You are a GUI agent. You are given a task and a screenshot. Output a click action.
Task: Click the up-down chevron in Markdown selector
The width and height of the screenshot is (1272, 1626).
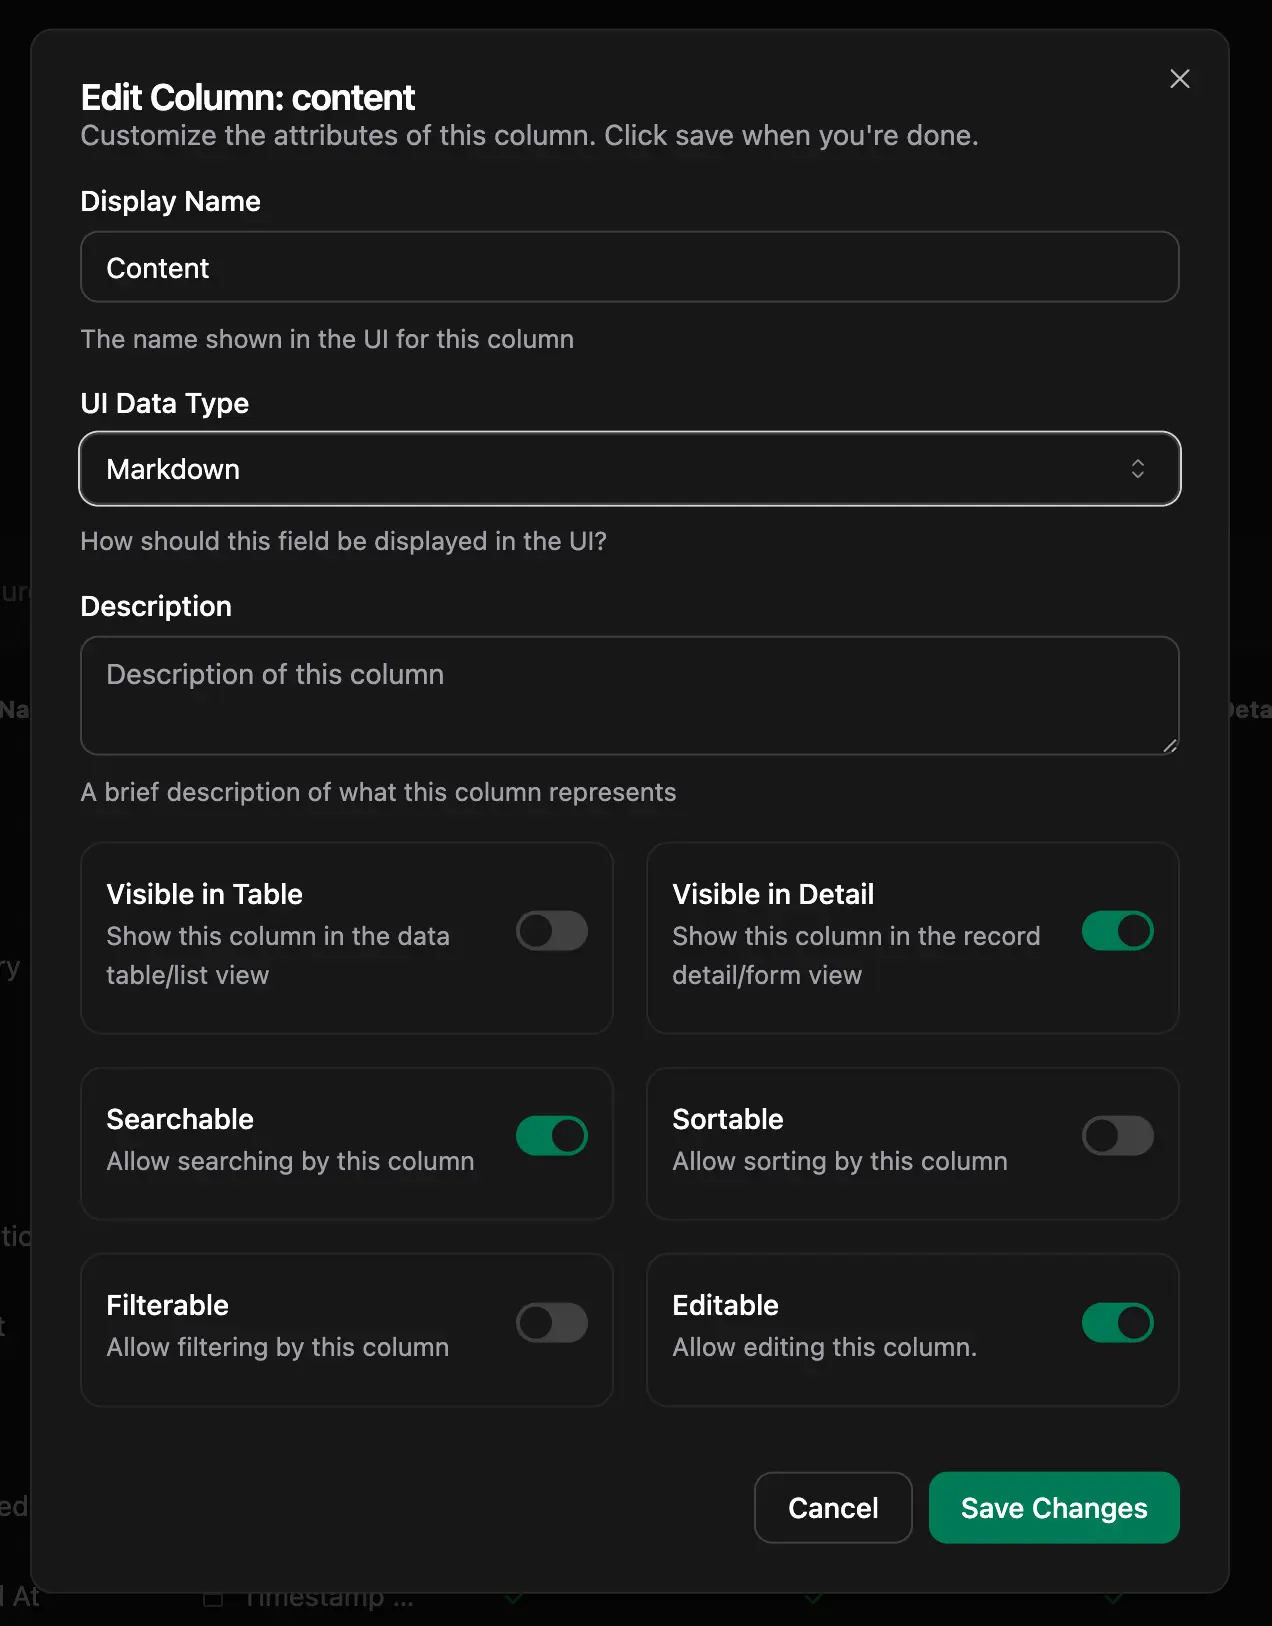(x=1137, y=469)
